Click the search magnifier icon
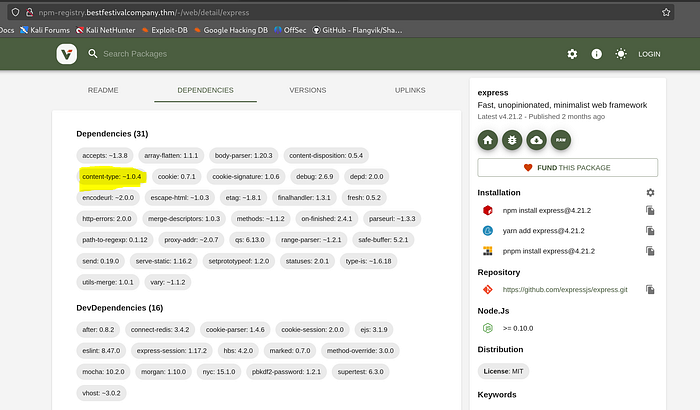700x410 pixels. pyautogui.click(x=92, y=54)
